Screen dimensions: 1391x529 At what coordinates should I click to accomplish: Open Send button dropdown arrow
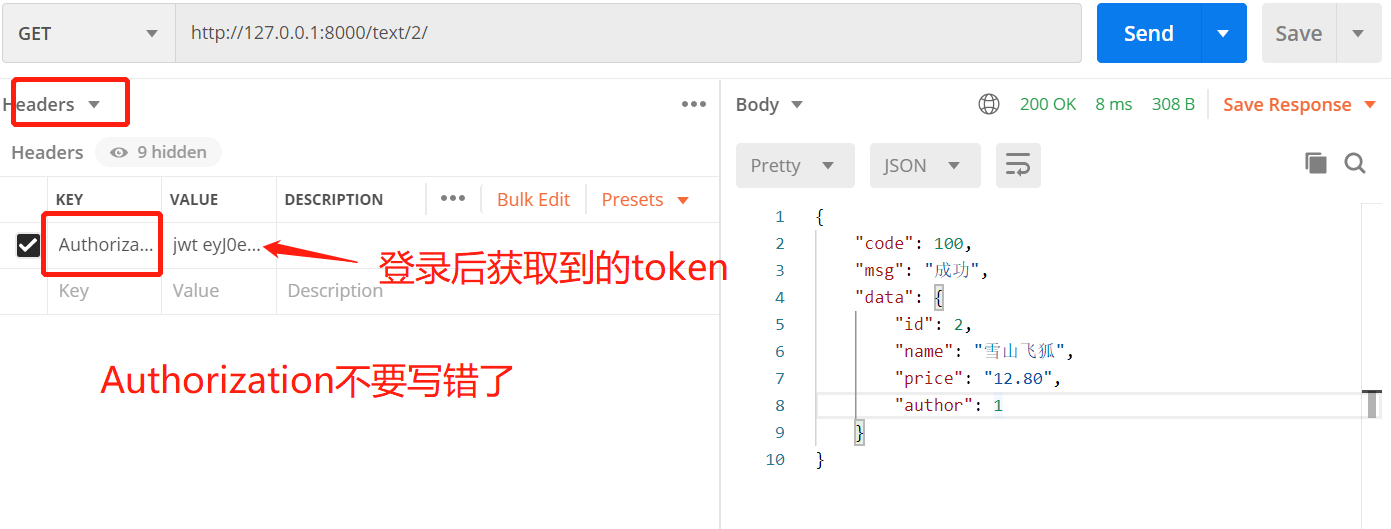pyautogui.click(x=1223, y=33)
